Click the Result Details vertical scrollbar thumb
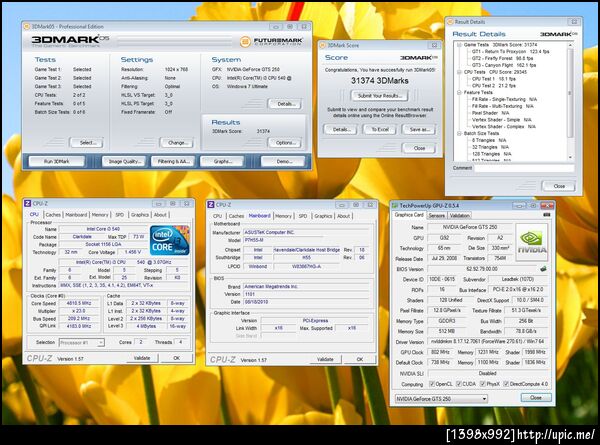Screen dimensions: 600x445 (570, 93)
